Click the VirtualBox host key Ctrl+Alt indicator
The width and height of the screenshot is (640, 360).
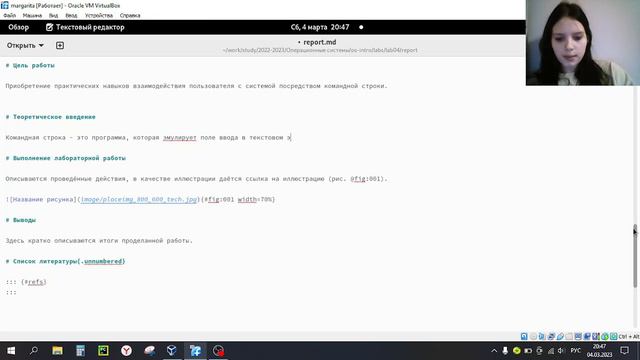(x=628, y=336)
